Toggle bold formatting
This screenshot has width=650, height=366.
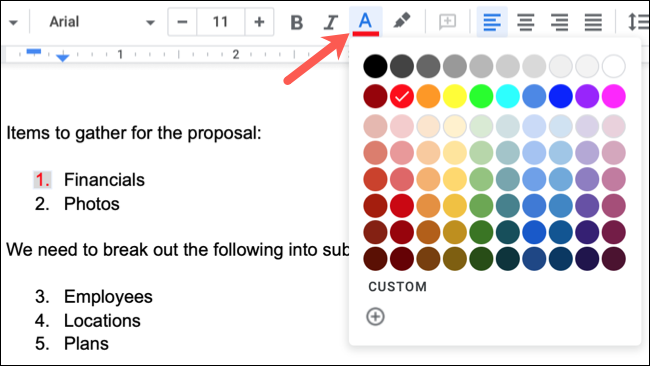point(296,22)
